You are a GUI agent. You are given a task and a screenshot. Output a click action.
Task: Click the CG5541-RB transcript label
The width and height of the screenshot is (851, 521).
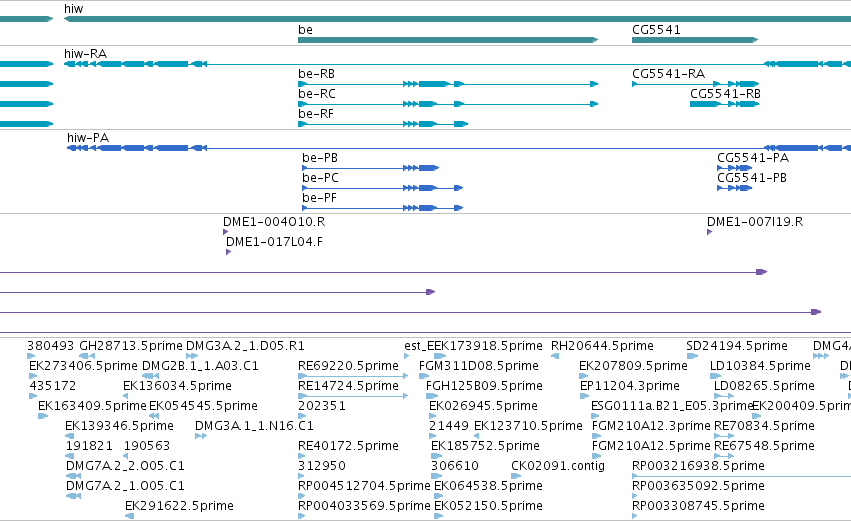[725, 94]
